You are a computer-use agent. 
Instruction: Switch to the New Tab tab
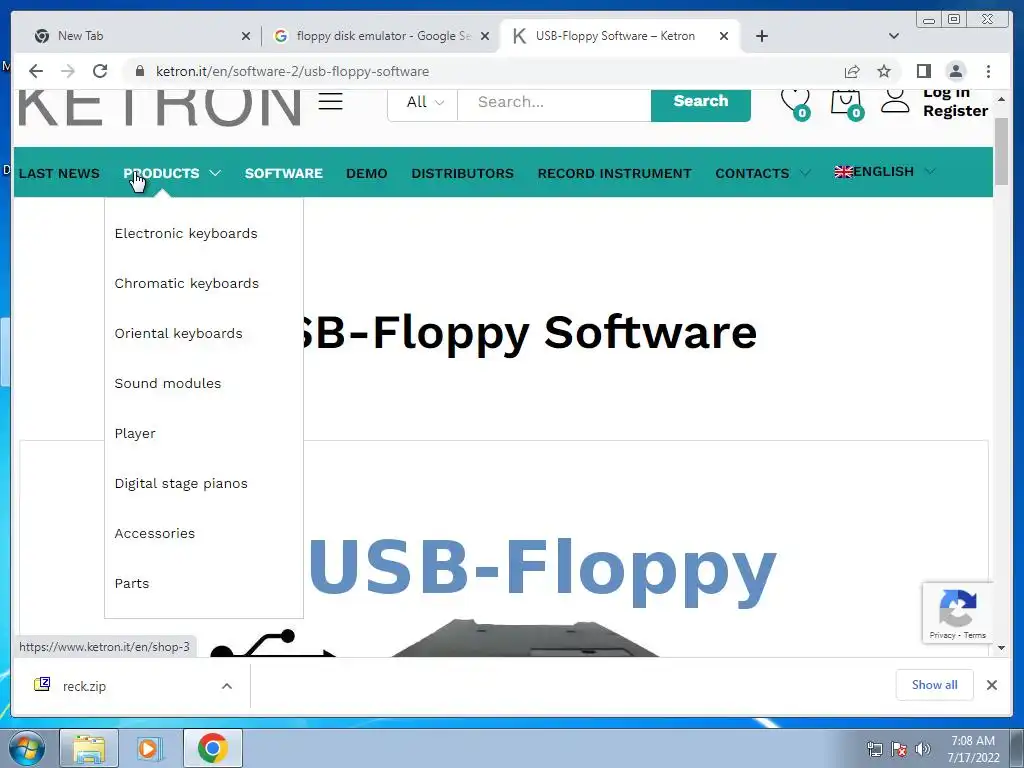pyautogui.click(x=139, y=36)
